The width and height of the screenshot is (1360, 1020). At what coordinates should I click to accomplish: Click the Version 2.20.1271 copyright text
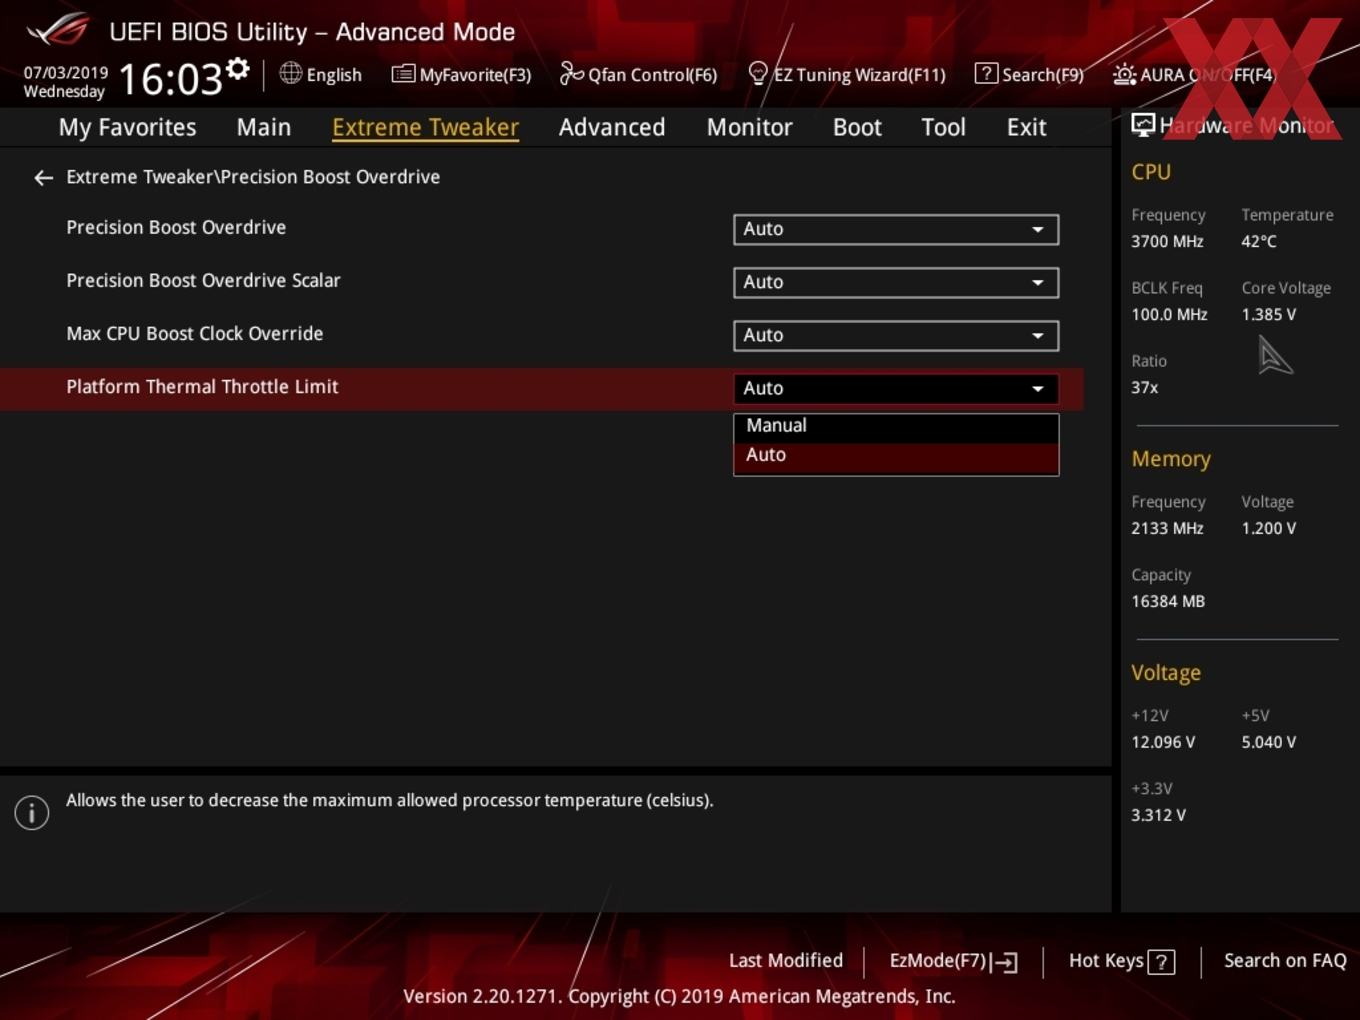tap(679, 997)
